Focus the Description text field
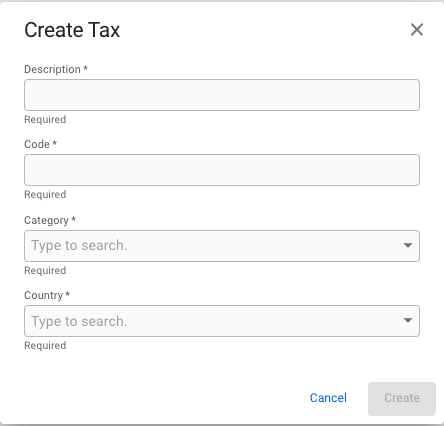This screenshot has height=426, width=444. [x=222, y=95]
